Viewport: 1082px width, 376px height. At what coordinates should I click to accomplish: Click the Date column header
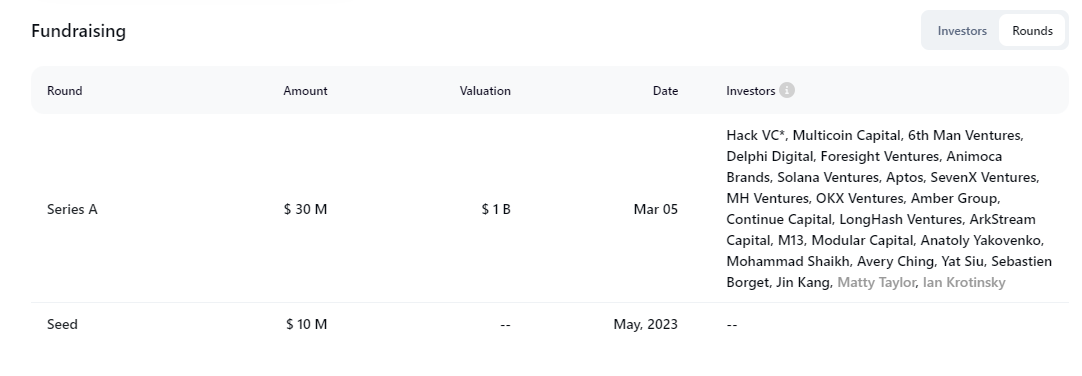(665, 90)
